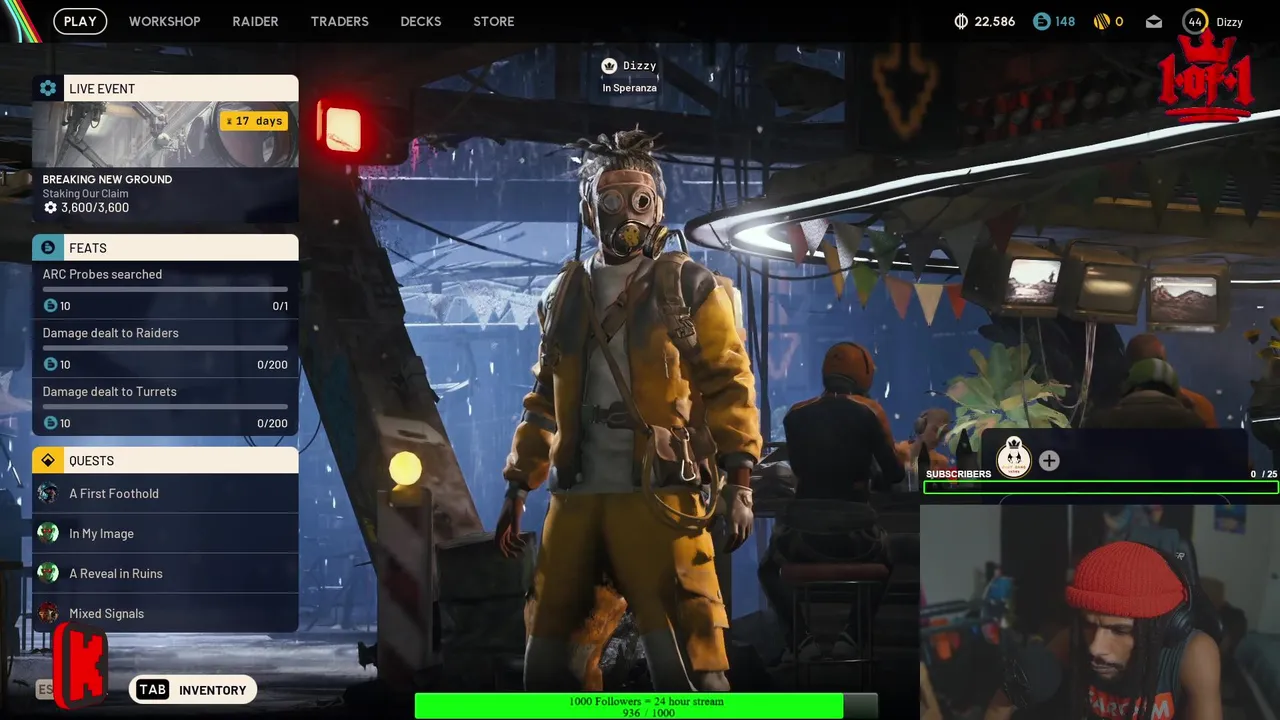Click the In Speranza status text
1280x720 pixels.
[629, 88]
